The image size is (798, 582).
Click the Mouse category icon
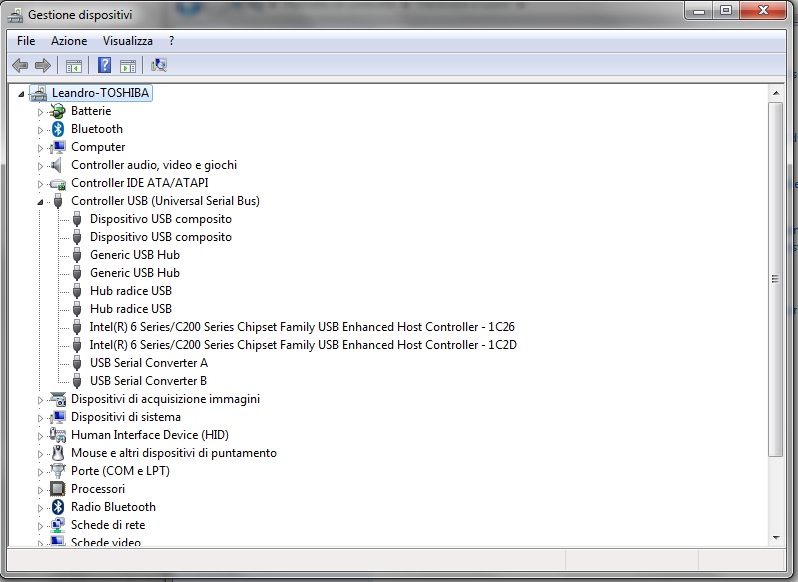click(58, 453)
